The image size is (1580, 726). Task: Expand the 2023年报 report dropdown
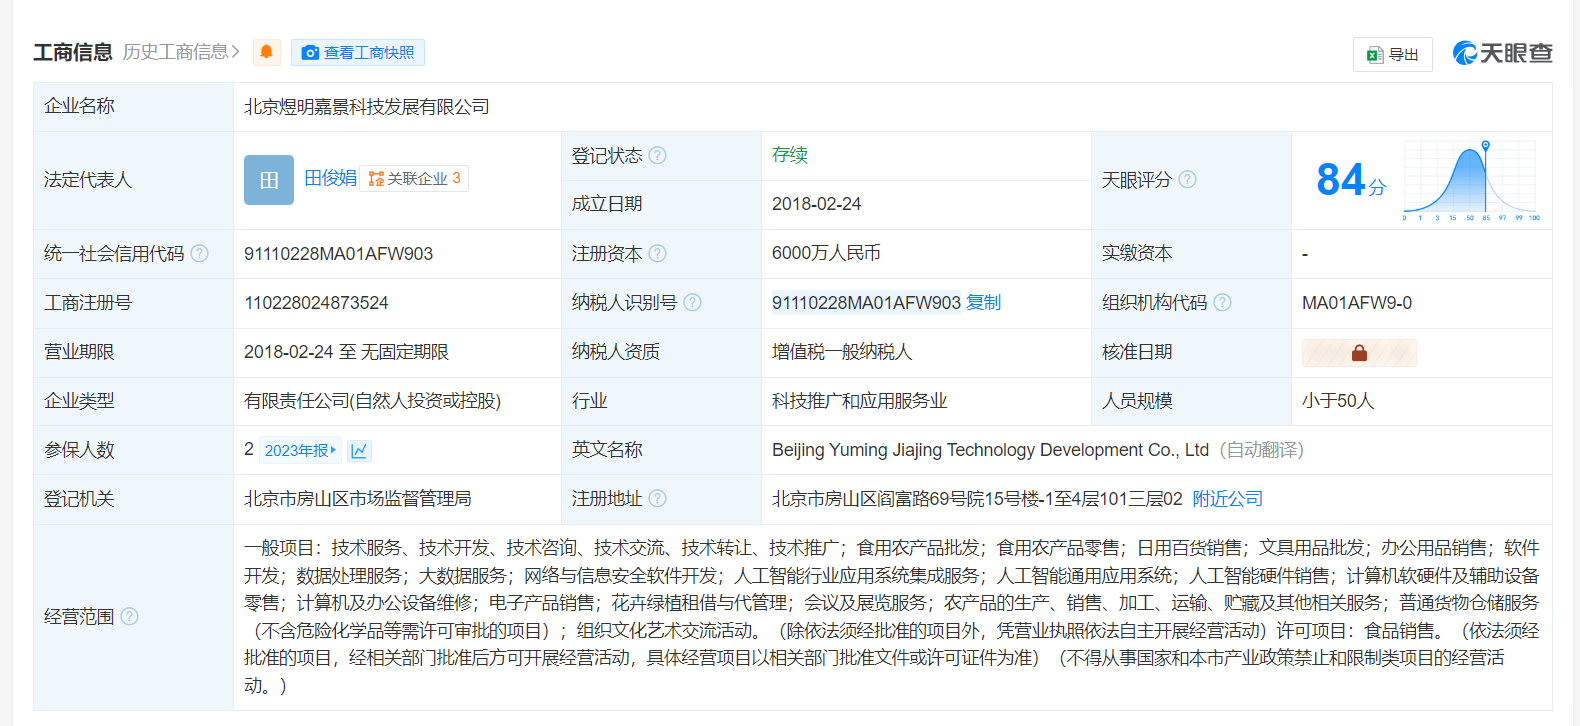point(300,450)
